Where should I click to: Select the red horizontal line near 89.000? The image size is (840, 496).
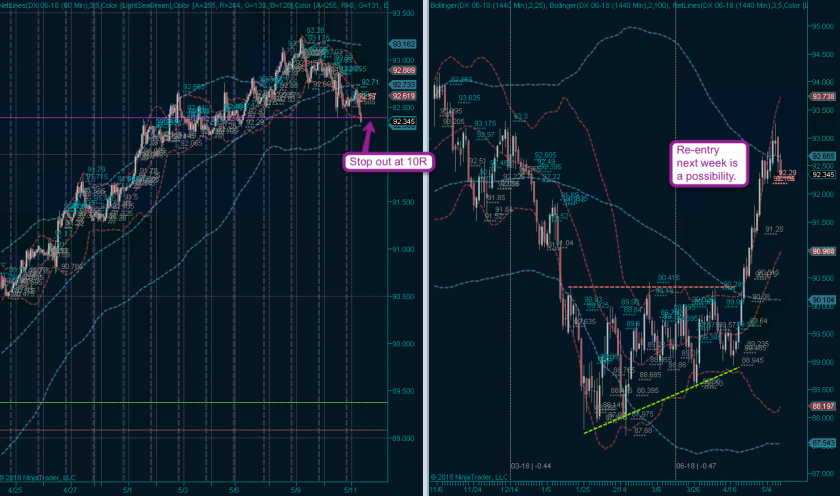coord(193,430)
